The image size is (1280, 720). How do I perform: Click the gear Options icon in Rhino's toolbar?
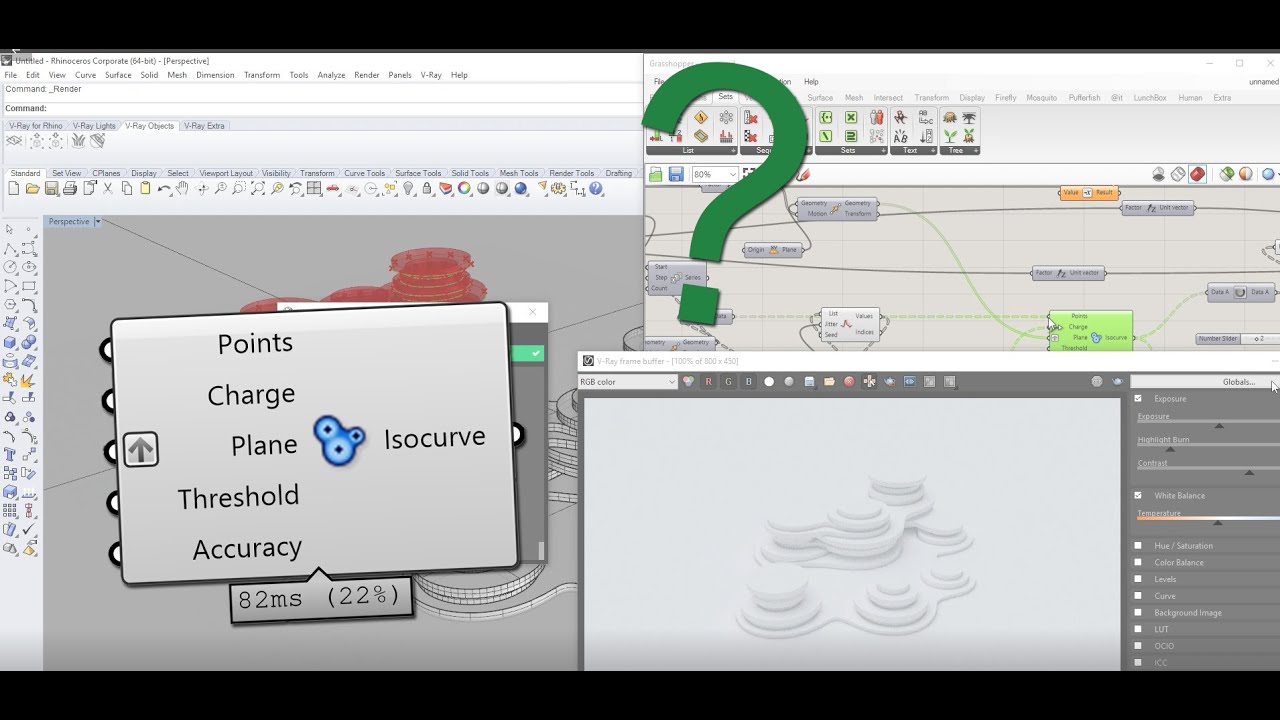point(558,188)
